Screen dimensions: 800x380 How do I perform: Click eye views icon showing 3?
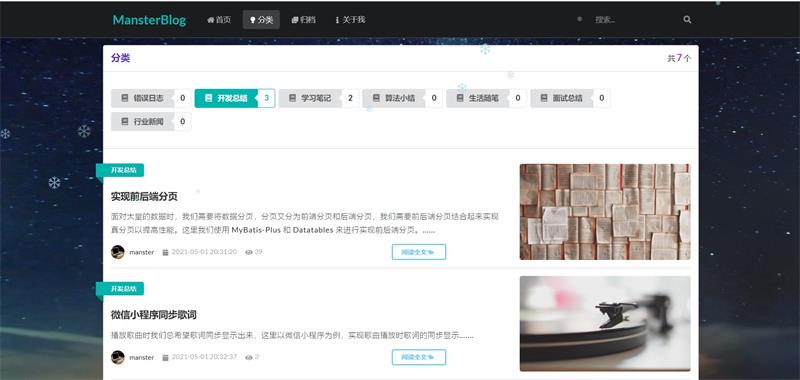tap(249, 358)
